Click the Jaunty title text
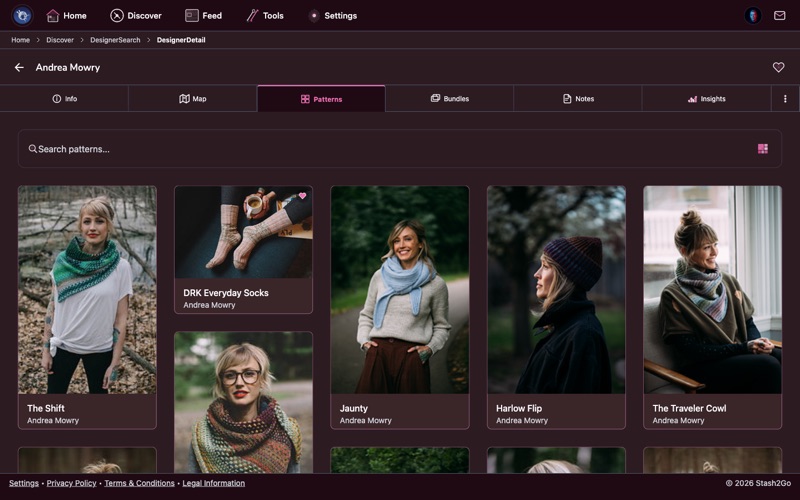This screenshot has width=800, height=500. (354, 408)
